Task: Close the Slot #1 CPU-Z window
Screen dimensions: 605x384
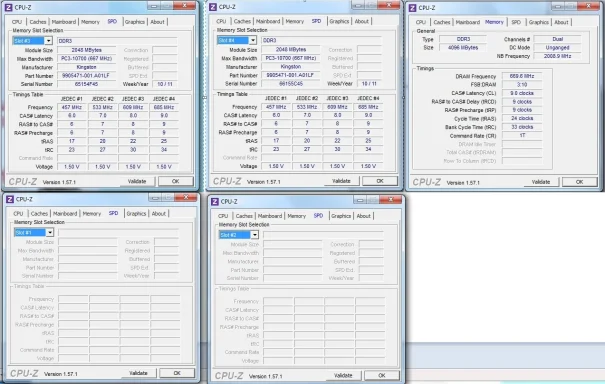Action: pos(186,197)
